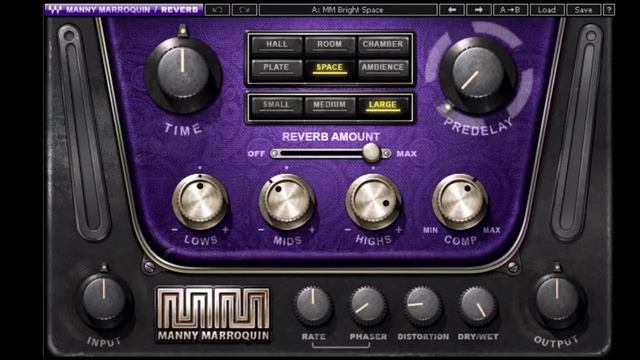The width and height of the screenshot is (640, 360).
Task: Click the Highs EQ knob
Action: [x=373, y=201]
